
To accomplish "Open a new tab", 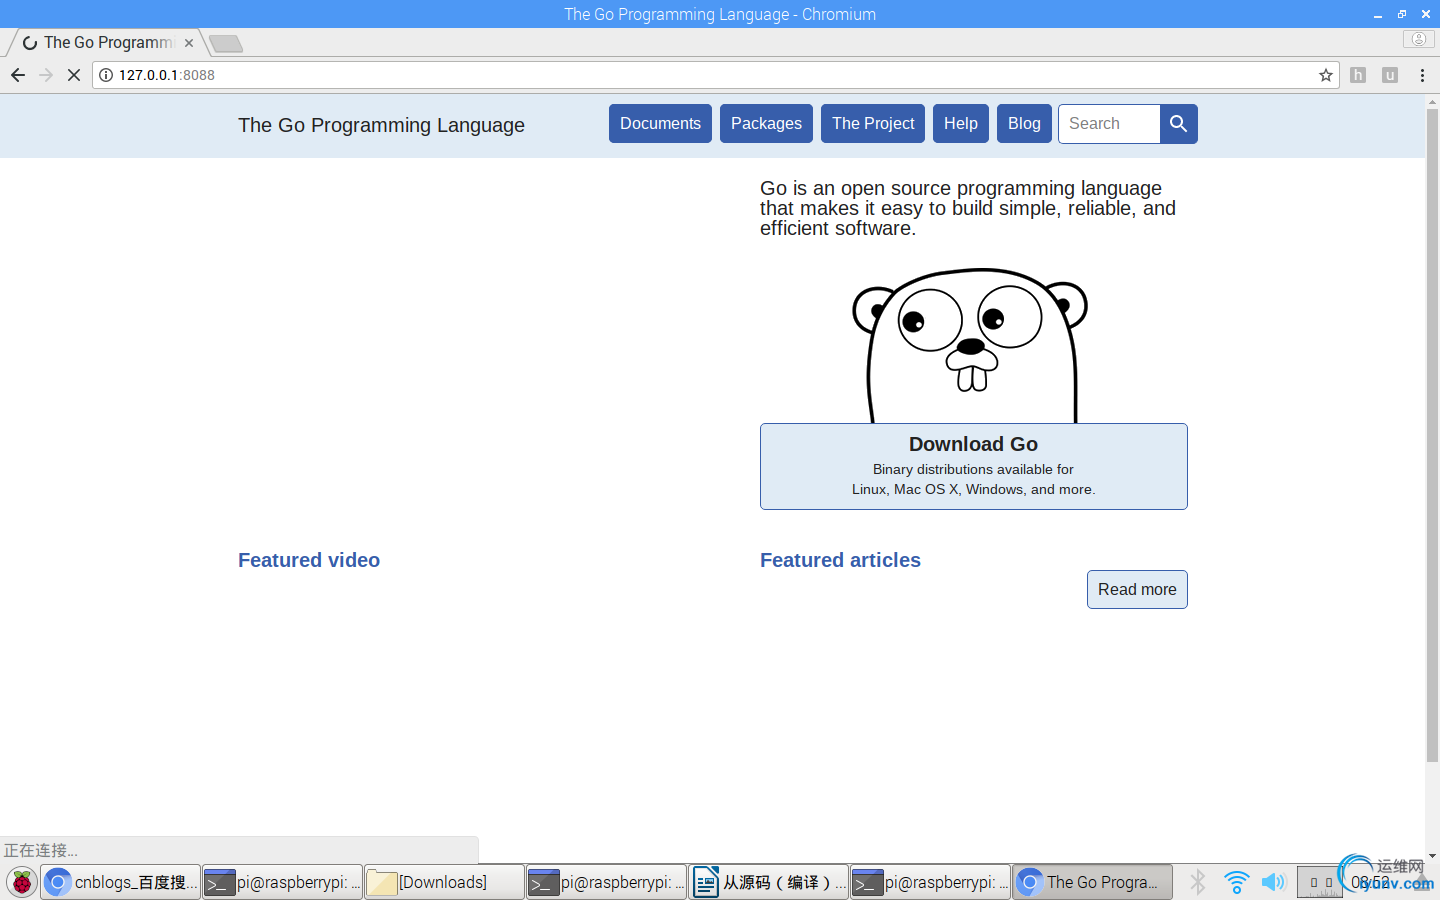I will [x=226, y=43].
